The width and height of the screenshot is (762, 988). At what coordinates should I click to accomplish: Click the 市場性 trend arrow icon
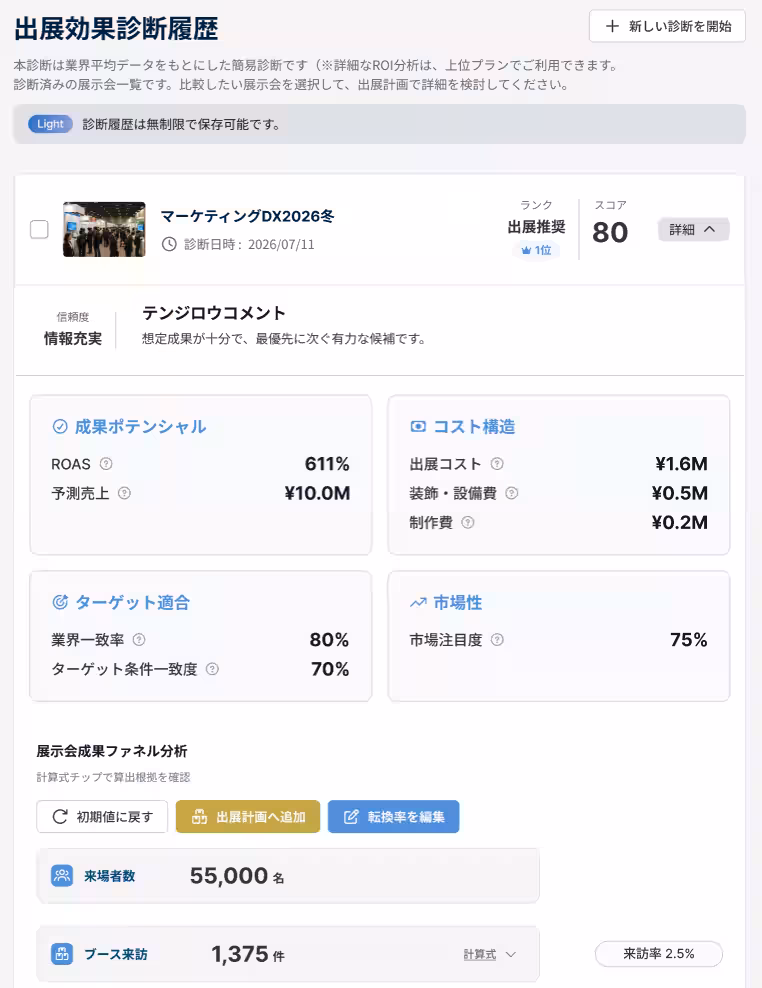pos(418,603)
